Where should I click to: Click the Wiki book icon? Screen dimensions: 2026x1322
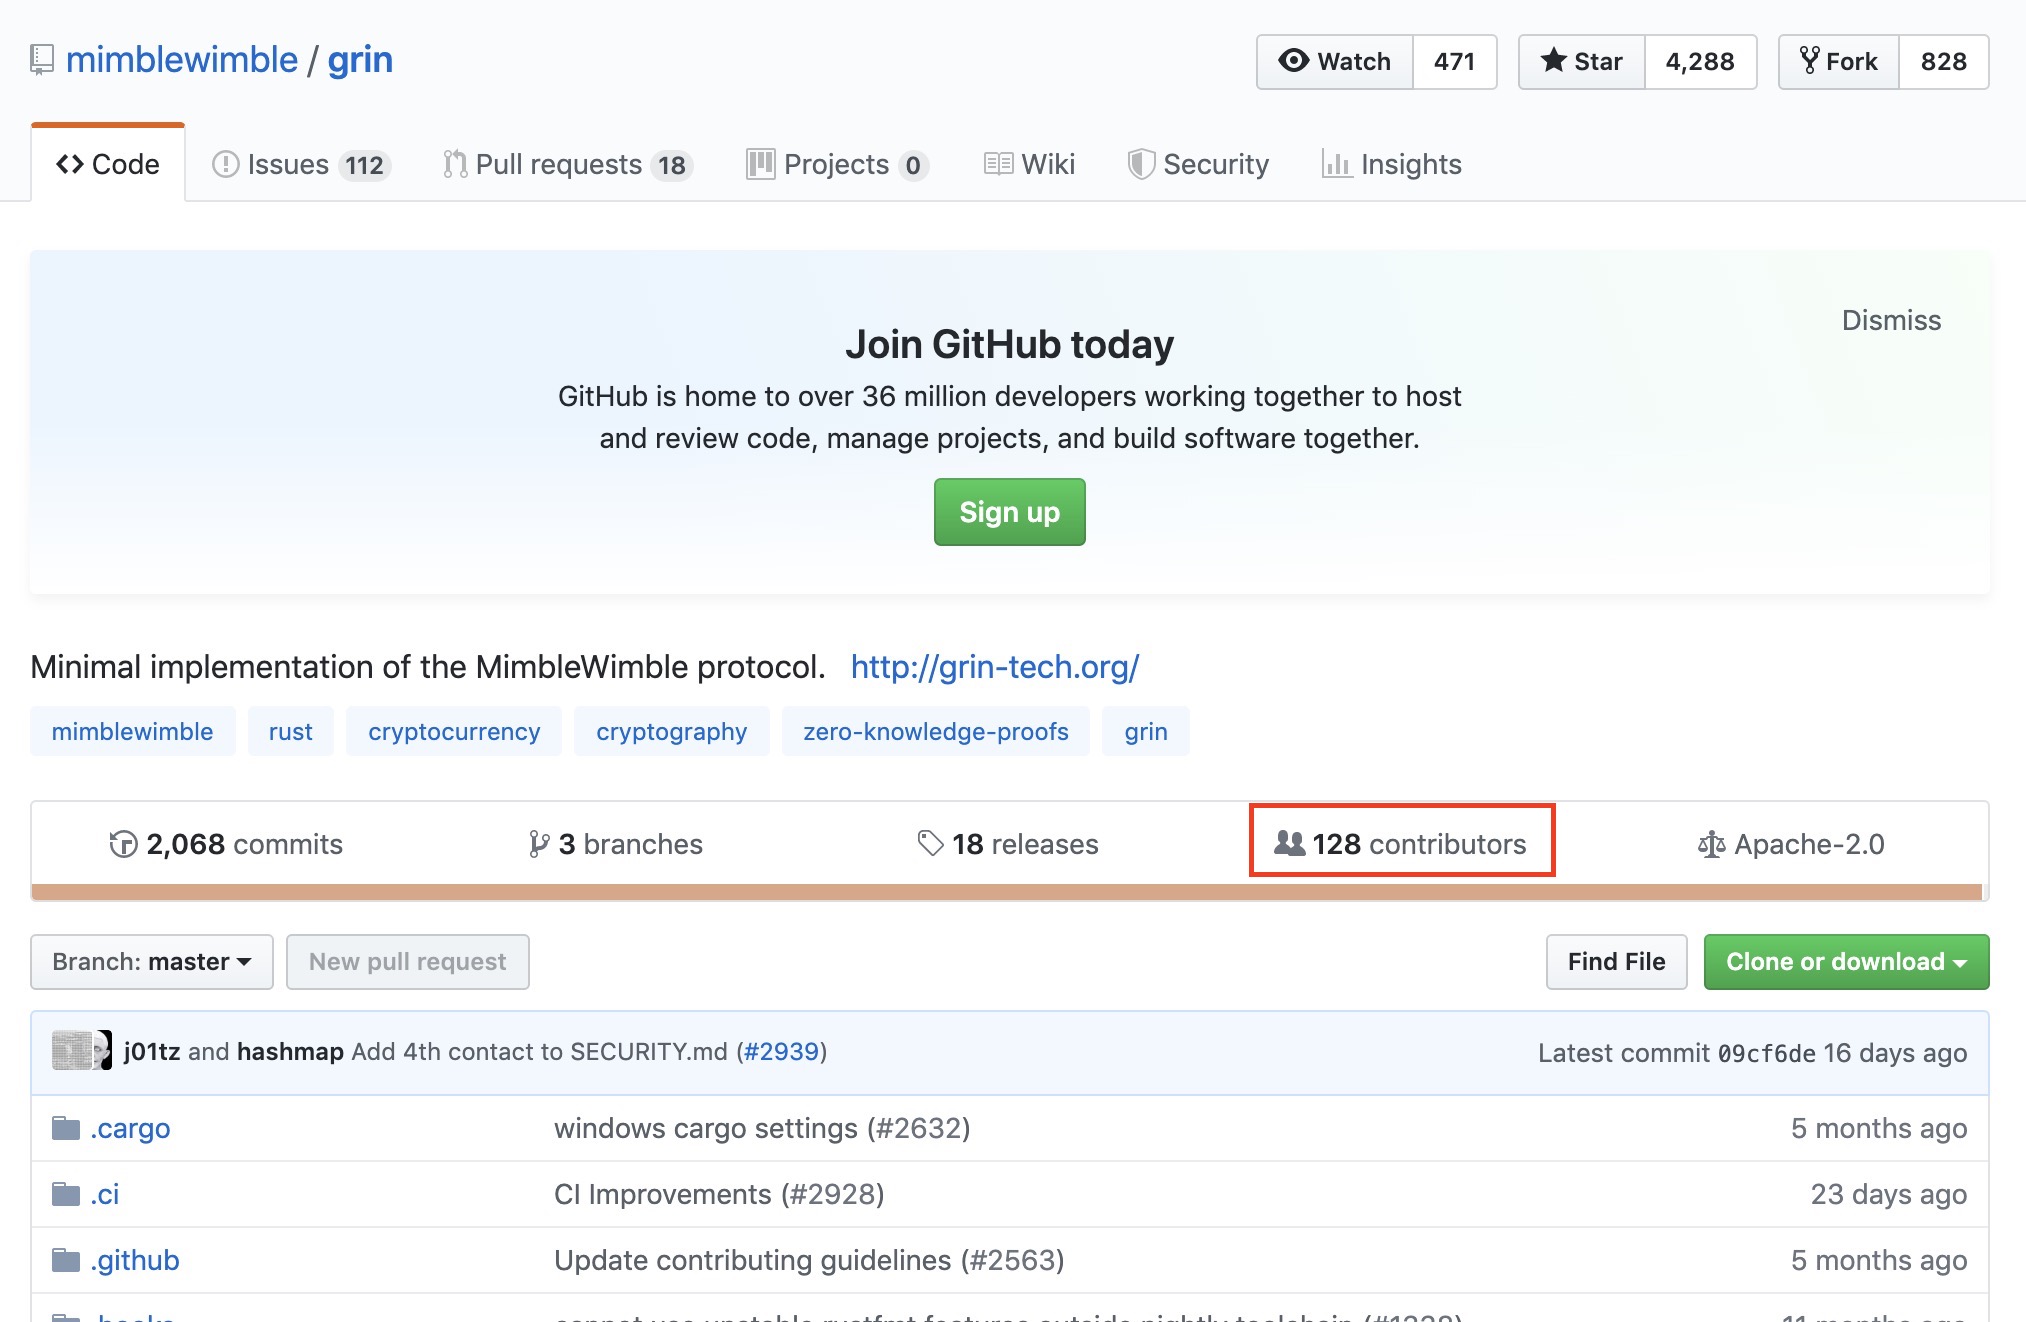[998, 164]
